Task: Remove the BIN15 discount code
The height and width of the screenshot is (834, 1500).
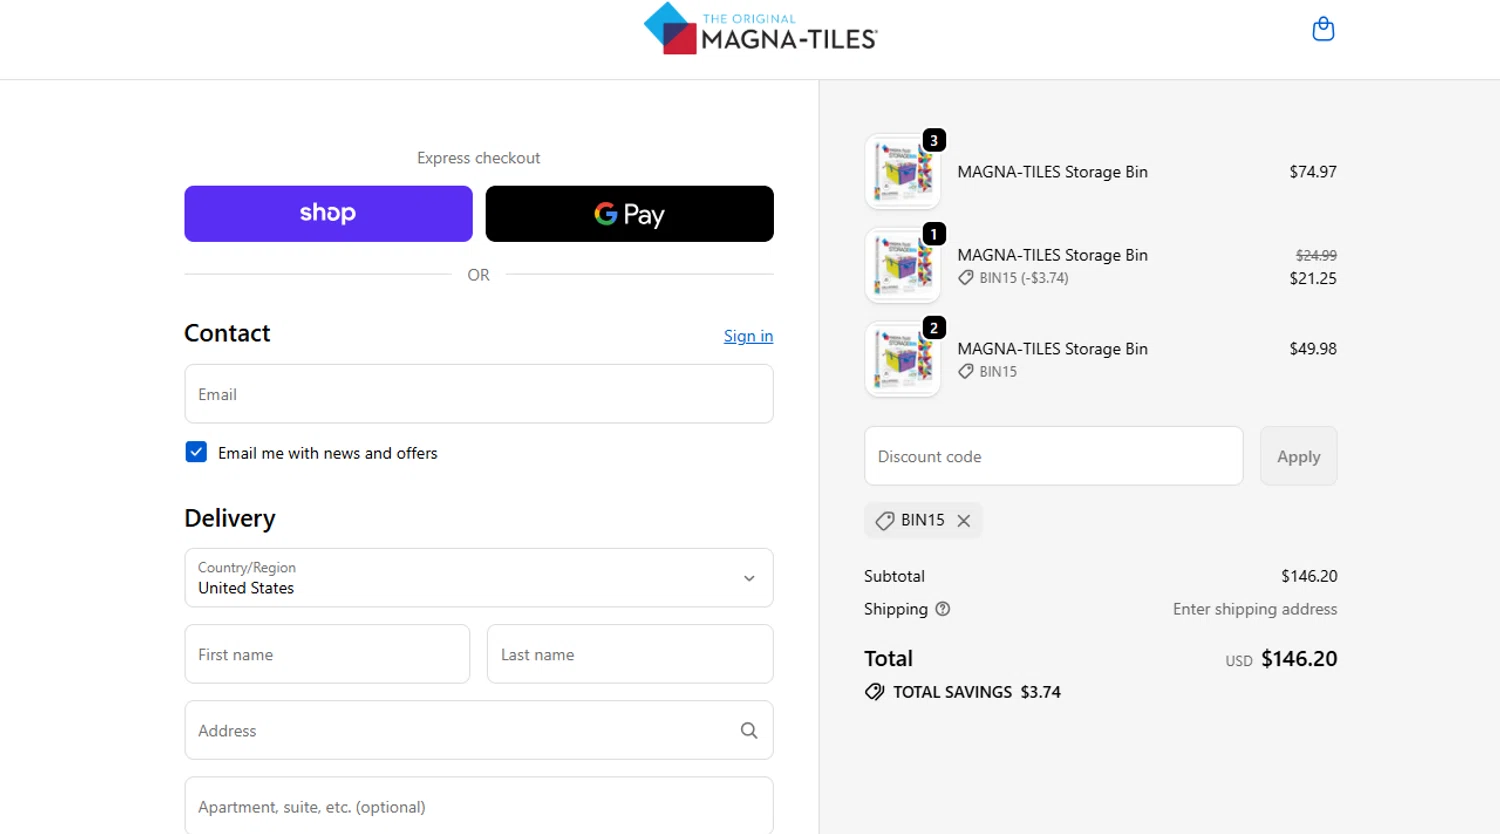Action: point(964,521)
